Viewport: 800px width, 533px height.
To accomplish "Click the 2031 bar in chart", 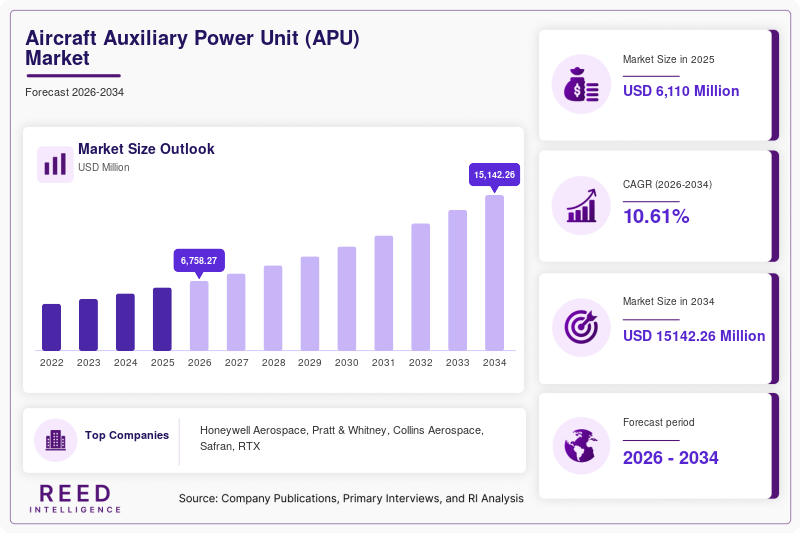I will pyautogui.click(x=384, y=293).
